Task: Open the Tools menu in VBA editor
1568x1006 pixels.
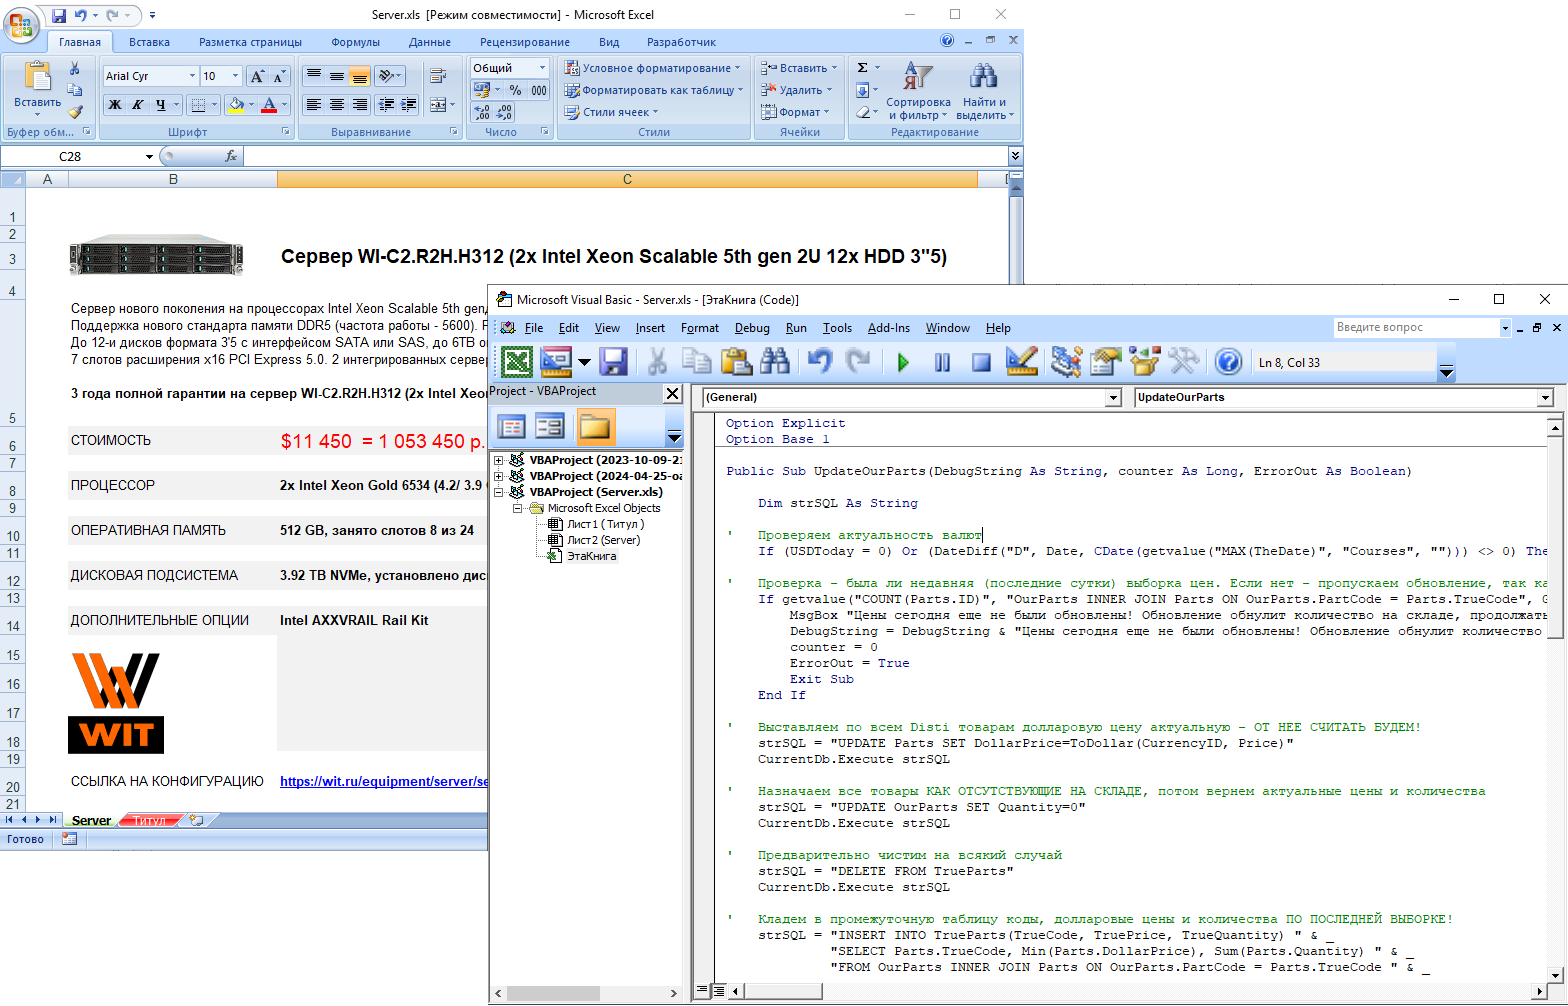Action: pos(837,328)
